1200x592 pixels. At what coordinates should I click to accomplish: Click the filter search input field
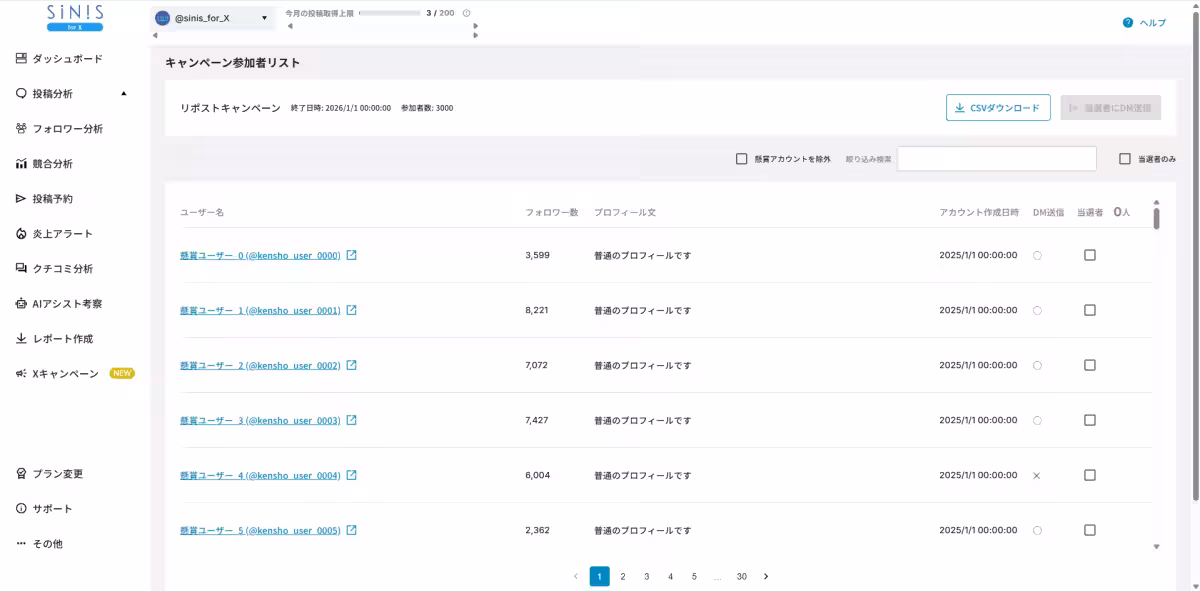[996, 159]
